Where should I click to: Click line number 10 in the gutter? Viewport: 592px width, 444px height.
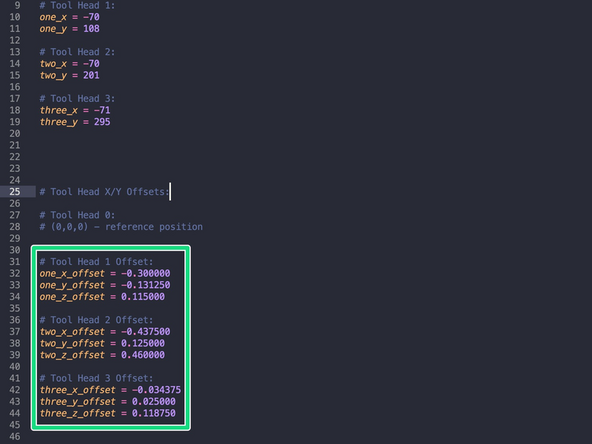coord(15,17)
